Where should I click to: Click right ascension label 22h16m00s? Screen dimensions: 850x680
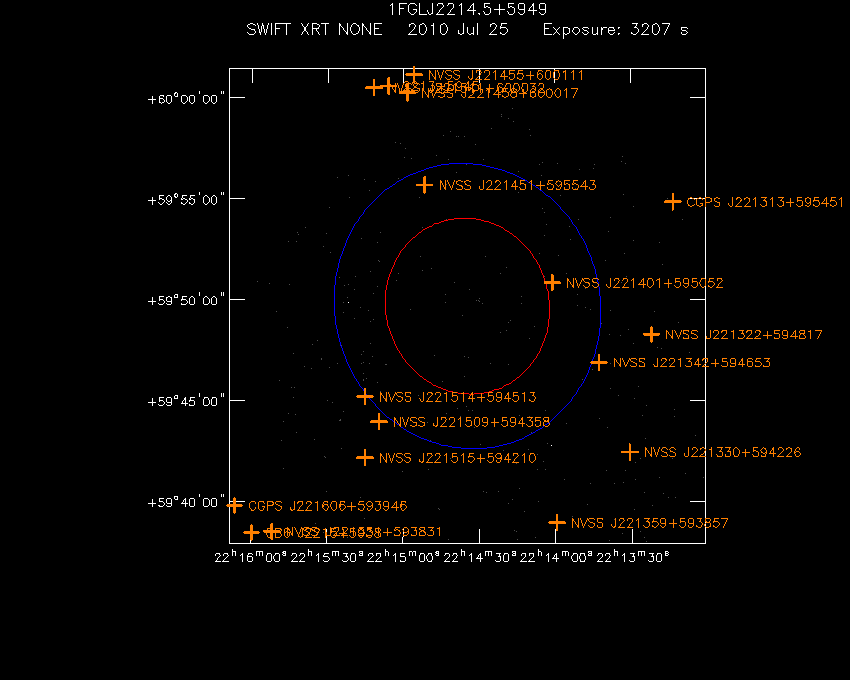250,557
